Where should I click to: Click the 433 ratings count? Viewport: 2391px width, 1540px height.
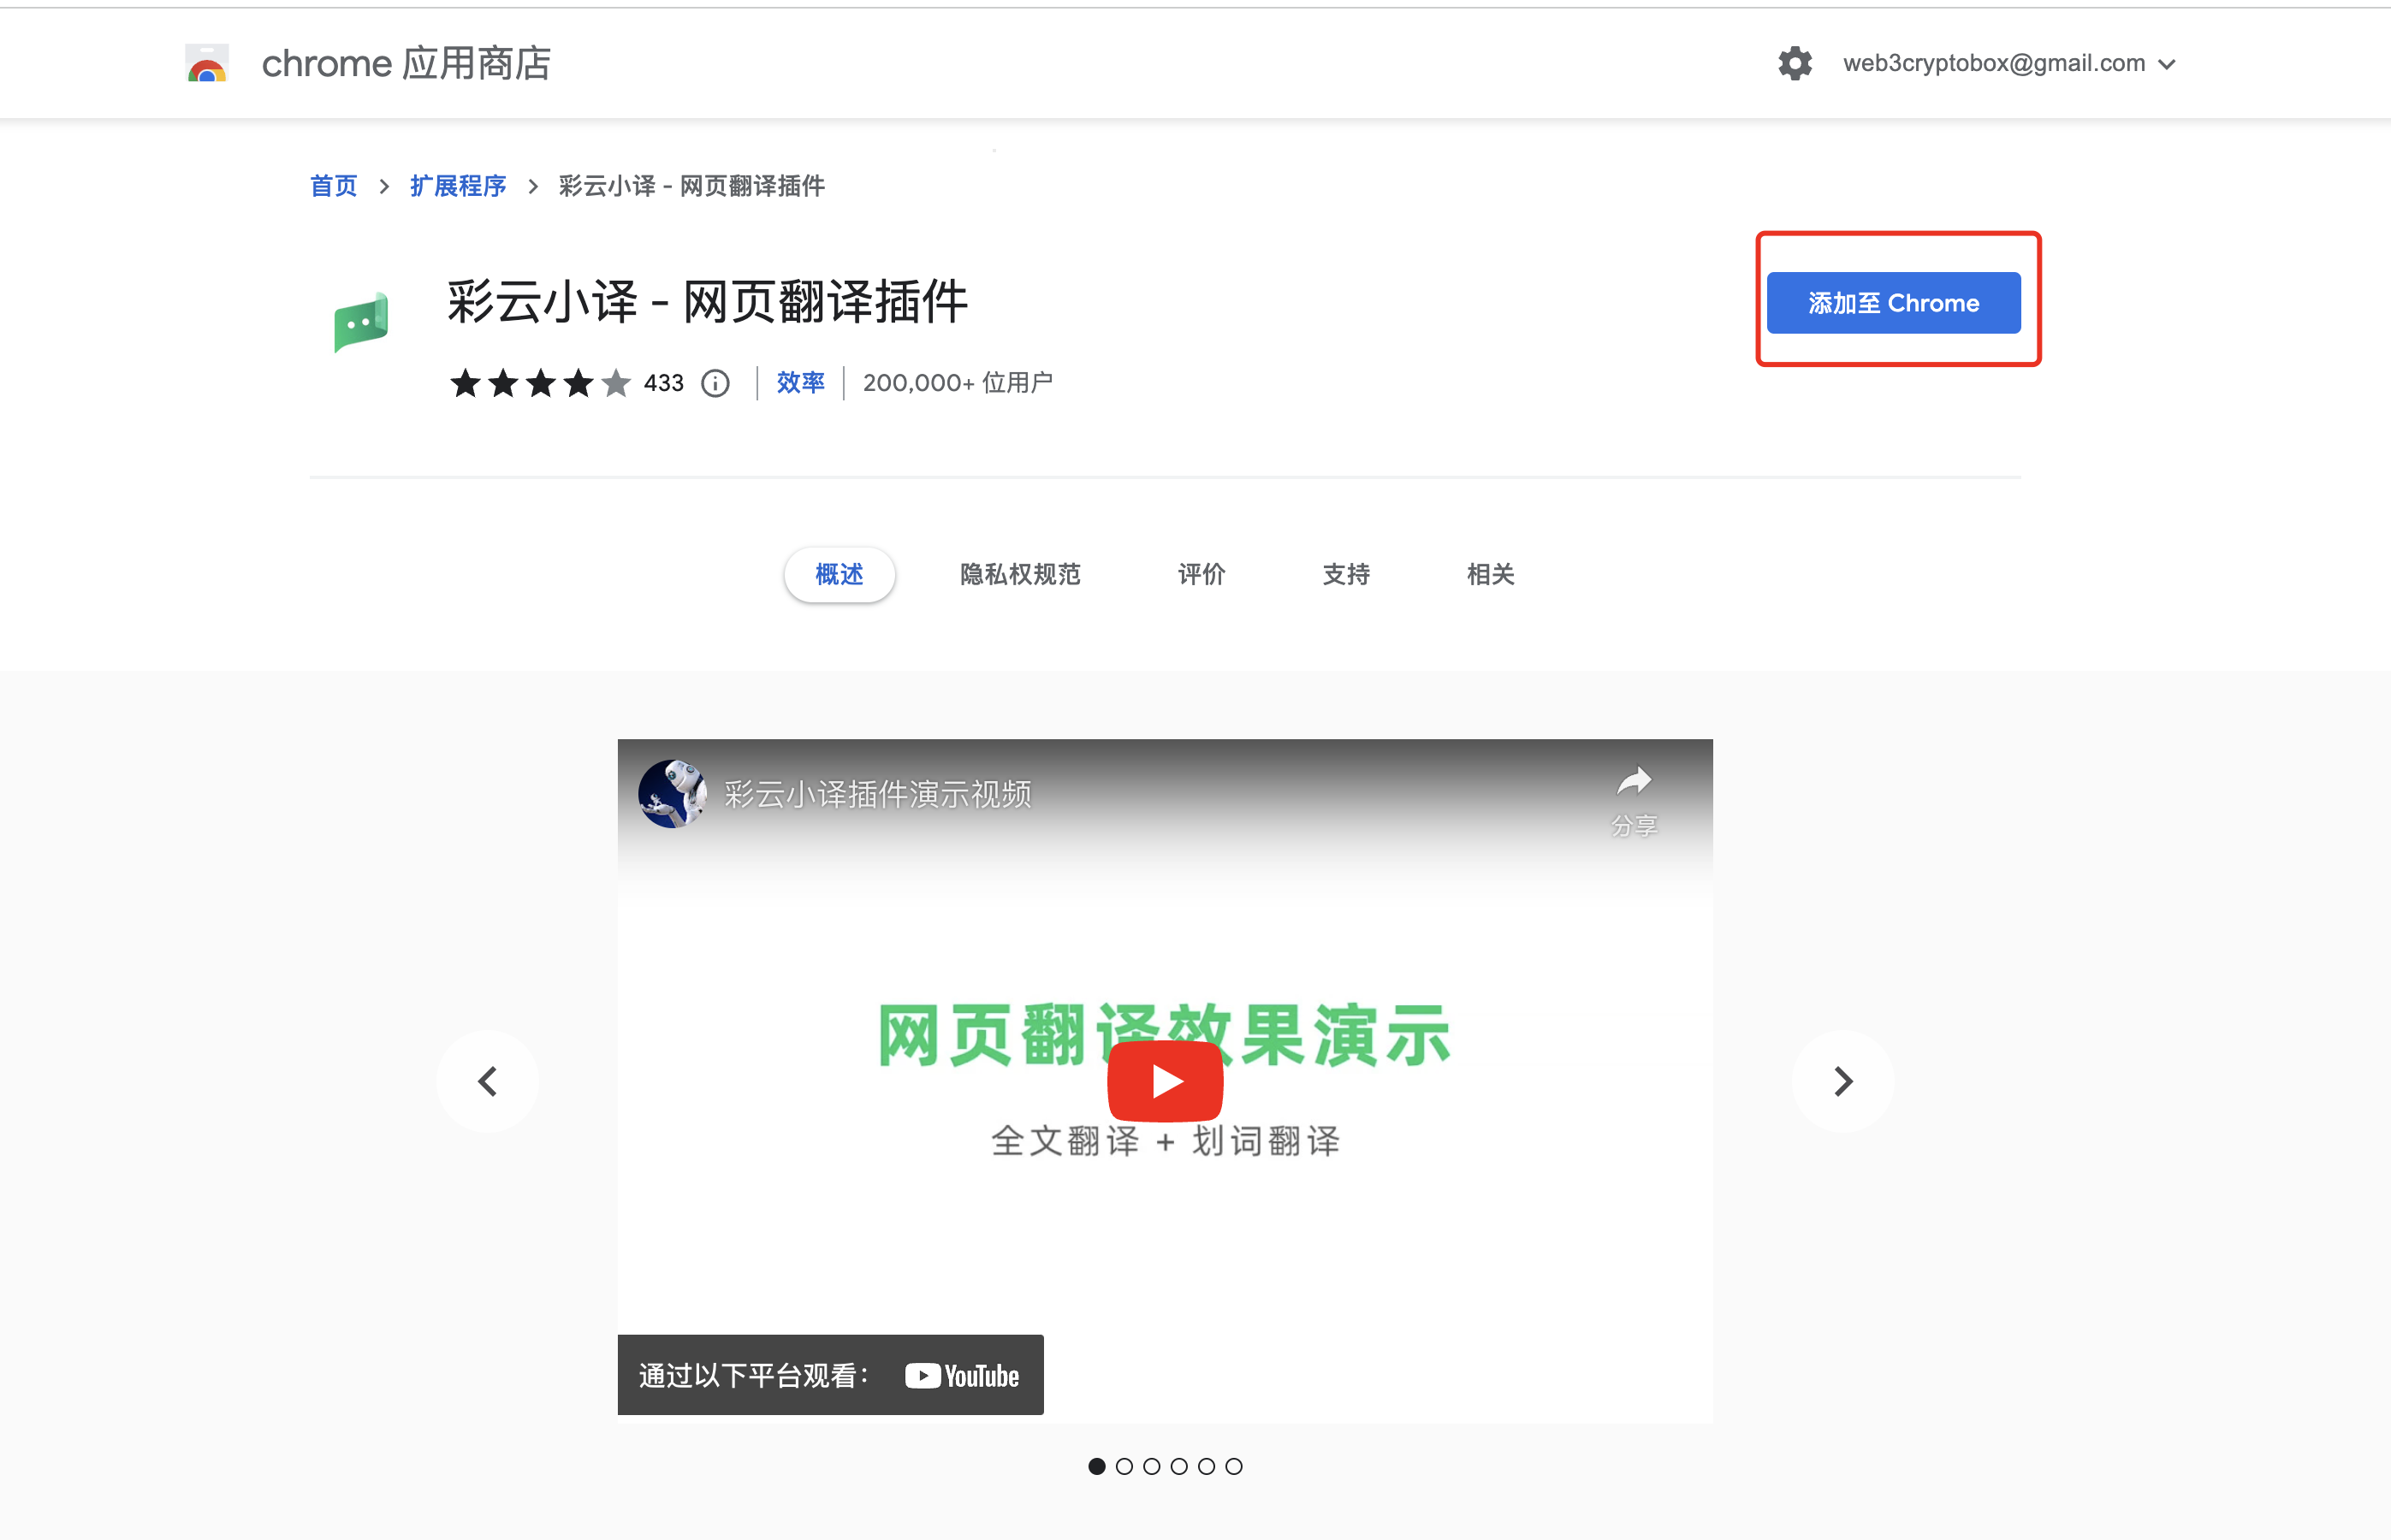point(663,383)
